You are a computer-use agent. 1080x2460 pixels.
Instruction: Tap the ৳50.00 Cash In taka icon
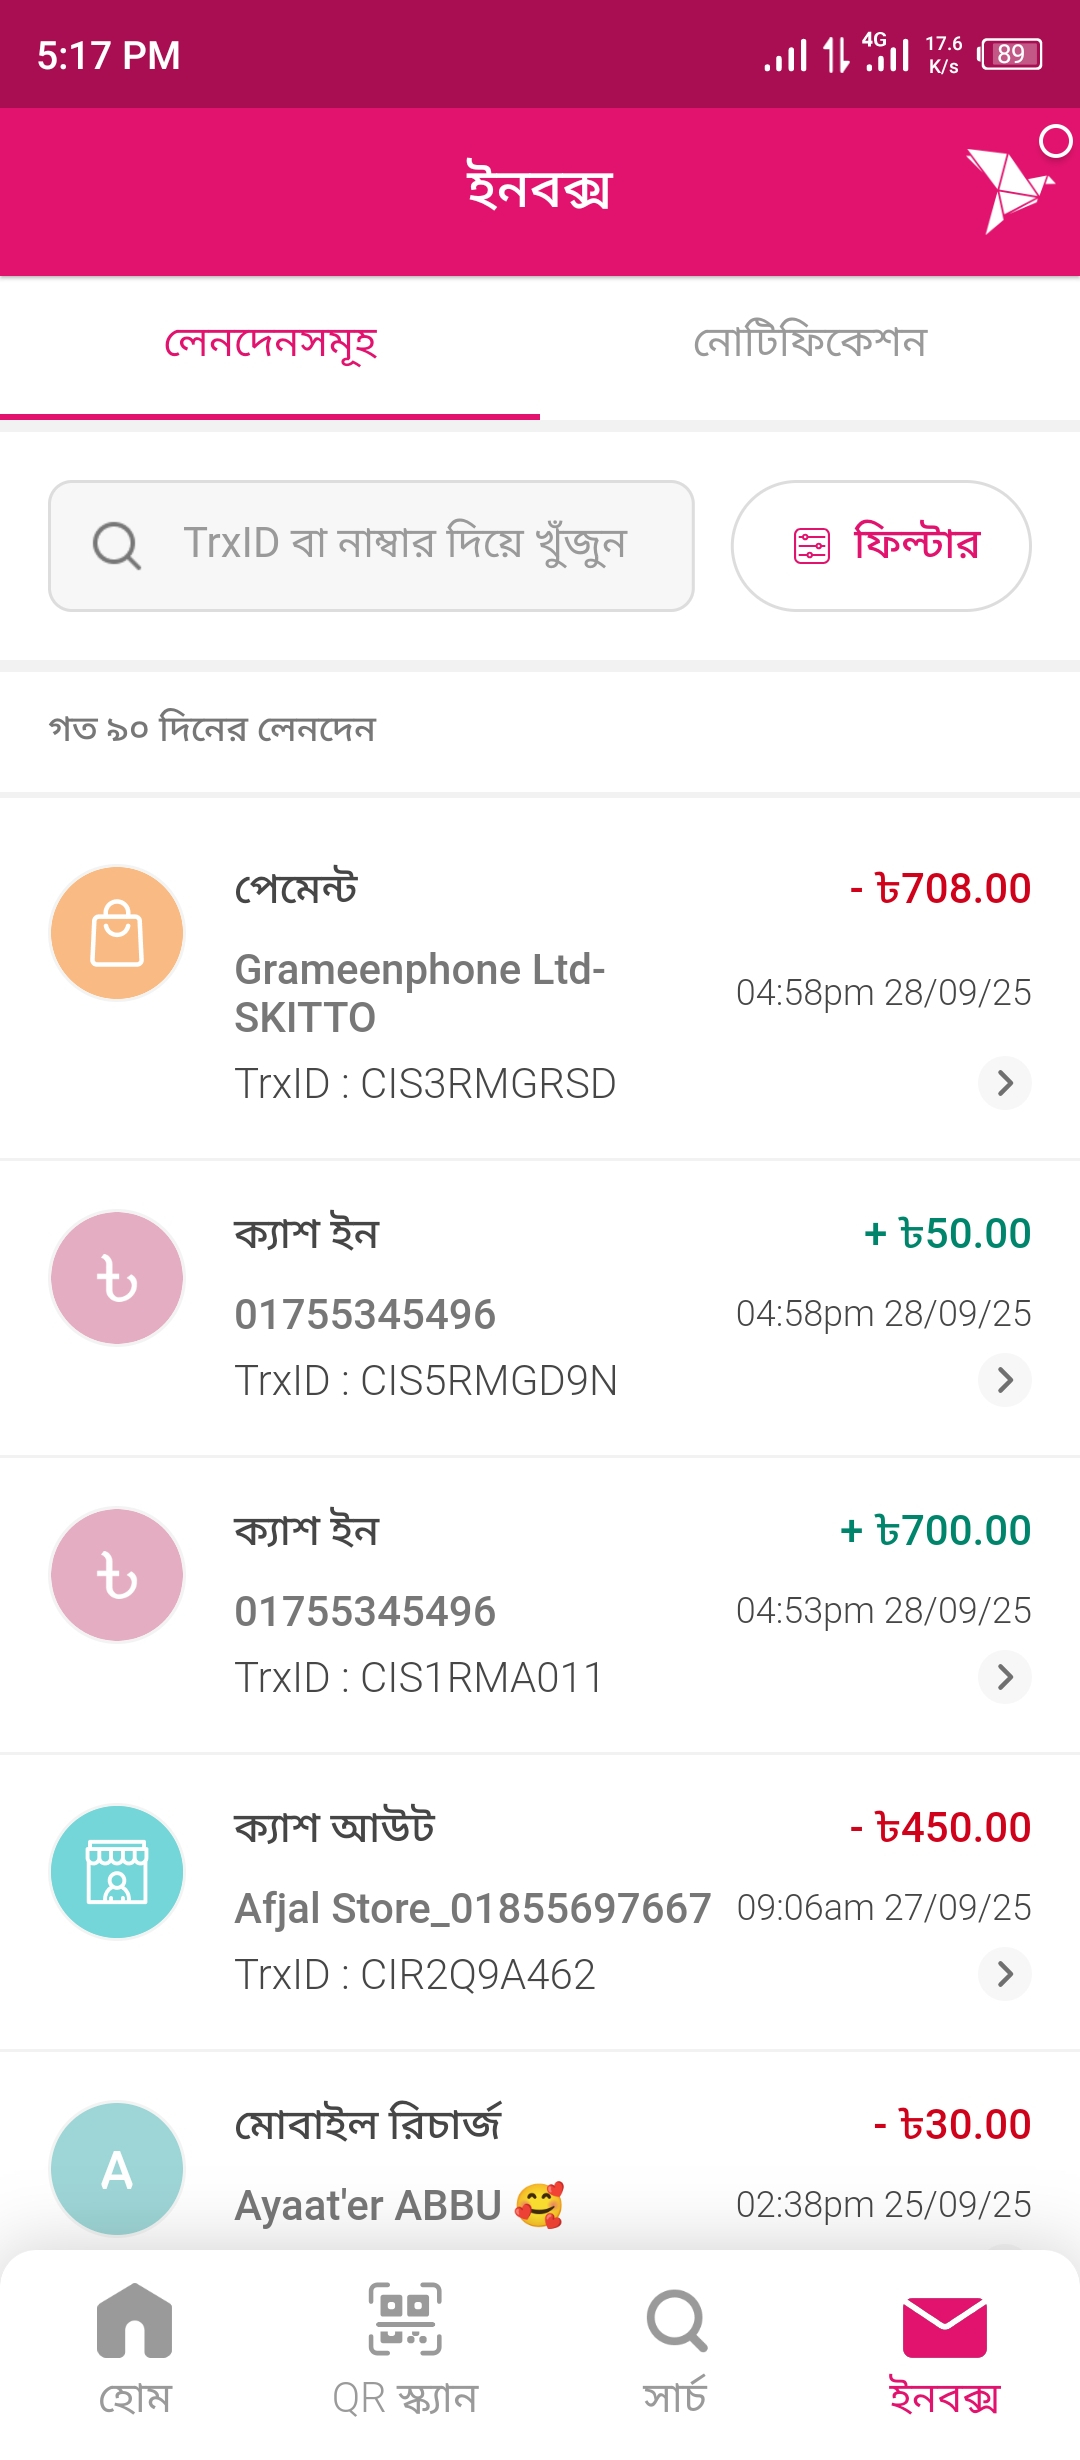click(117, 1278)
